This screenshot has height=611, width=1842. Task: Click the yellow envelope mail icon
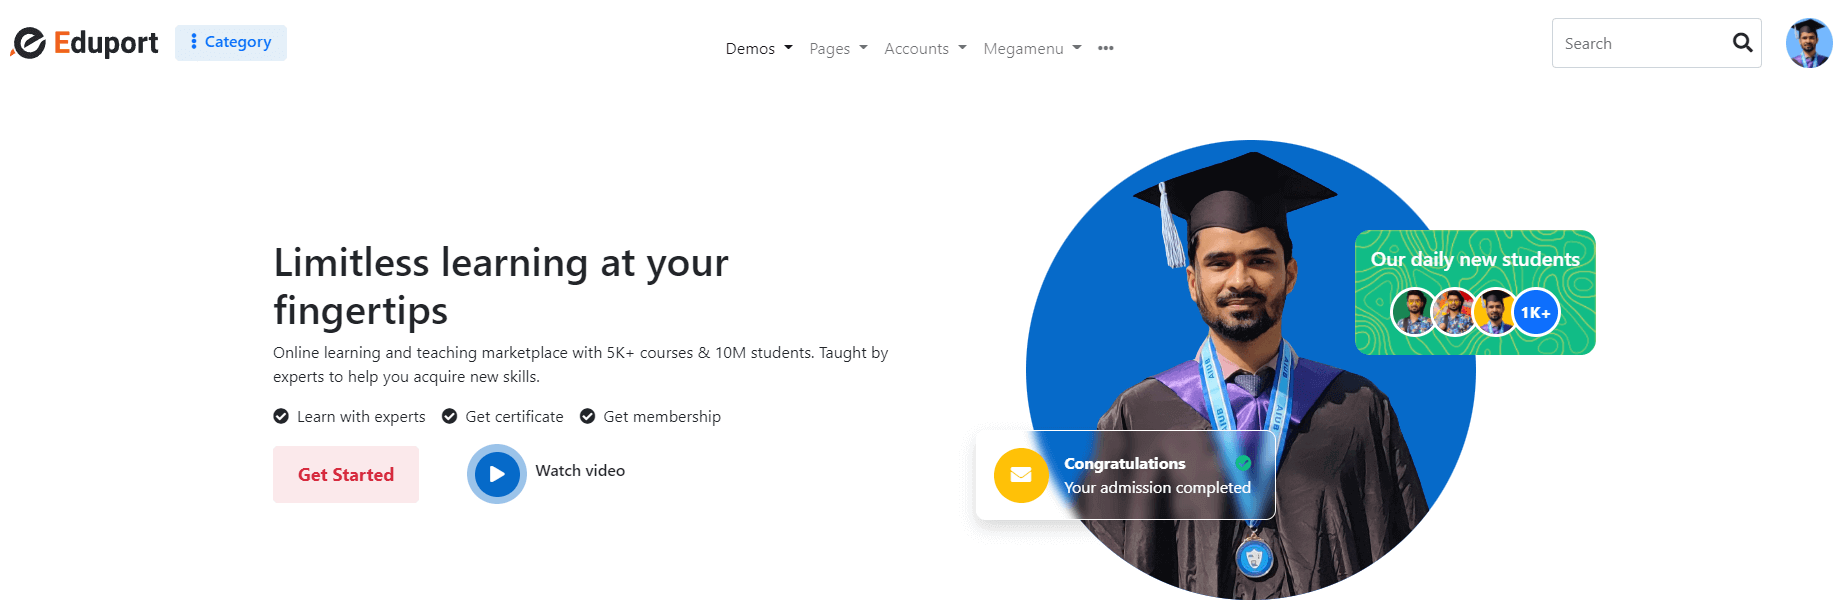pos(1021,475)
